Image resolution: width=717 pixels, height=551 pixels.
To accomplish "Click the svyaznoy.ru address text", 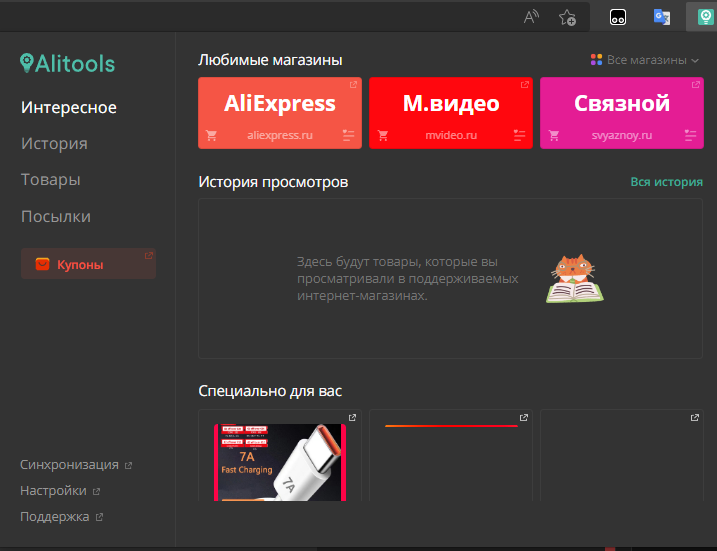I will pos(622,135).
